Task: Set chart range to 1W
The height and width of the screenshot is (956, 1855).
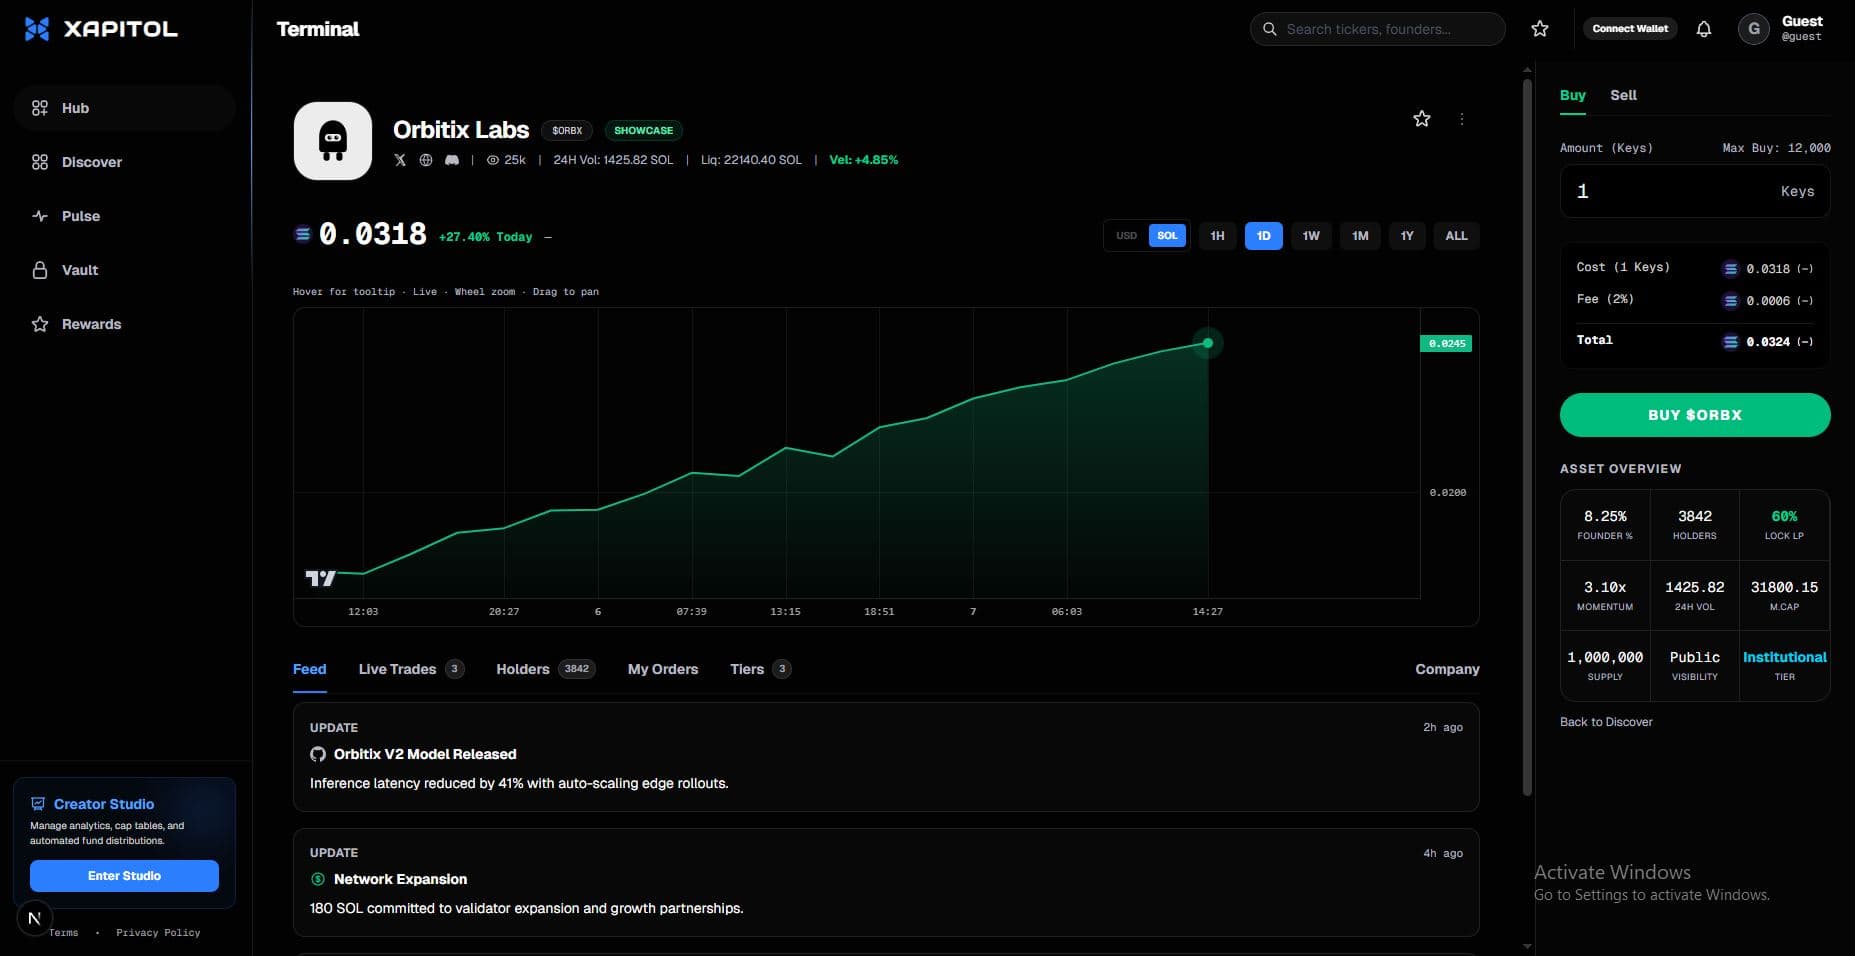Action: [1311, 236]
